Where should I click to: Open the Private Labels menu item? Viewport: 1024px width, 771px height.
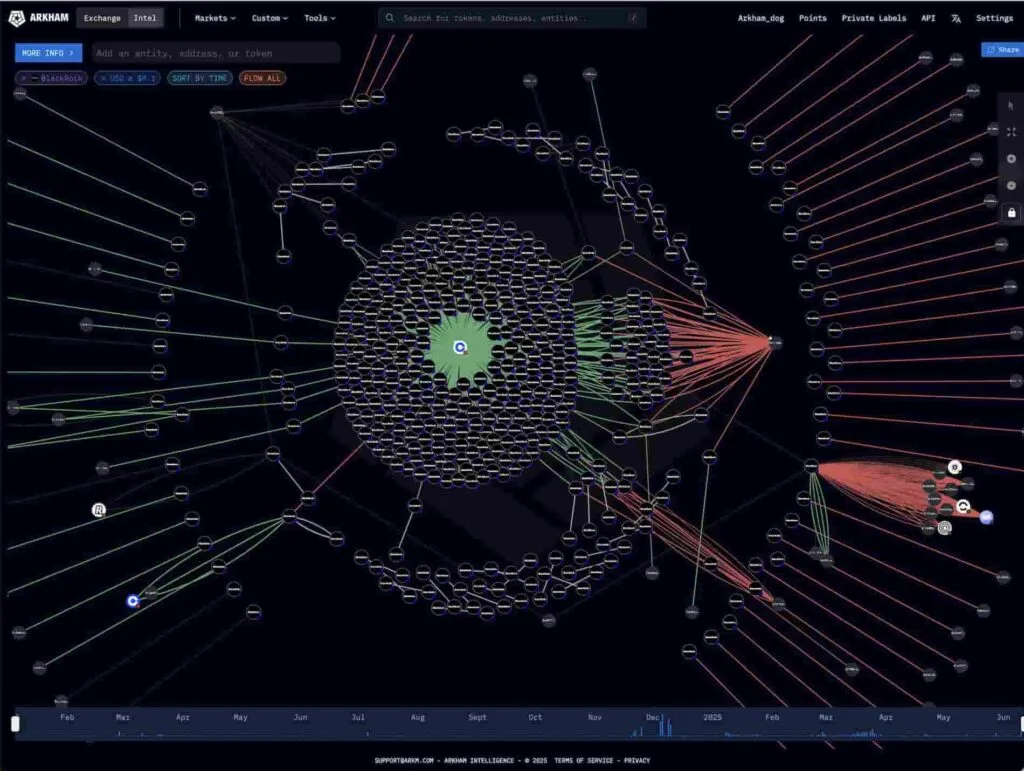click(x=873, y=18)
